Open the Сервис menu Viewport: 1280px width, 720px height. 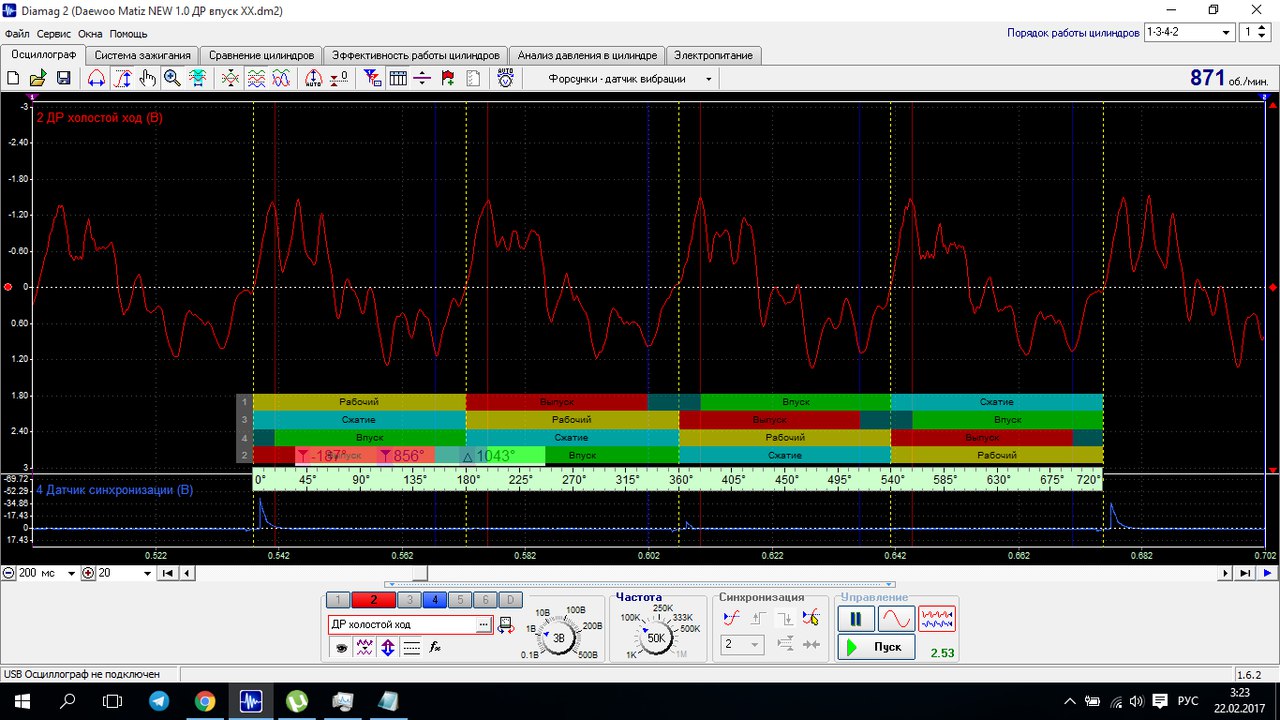[53, 34]
